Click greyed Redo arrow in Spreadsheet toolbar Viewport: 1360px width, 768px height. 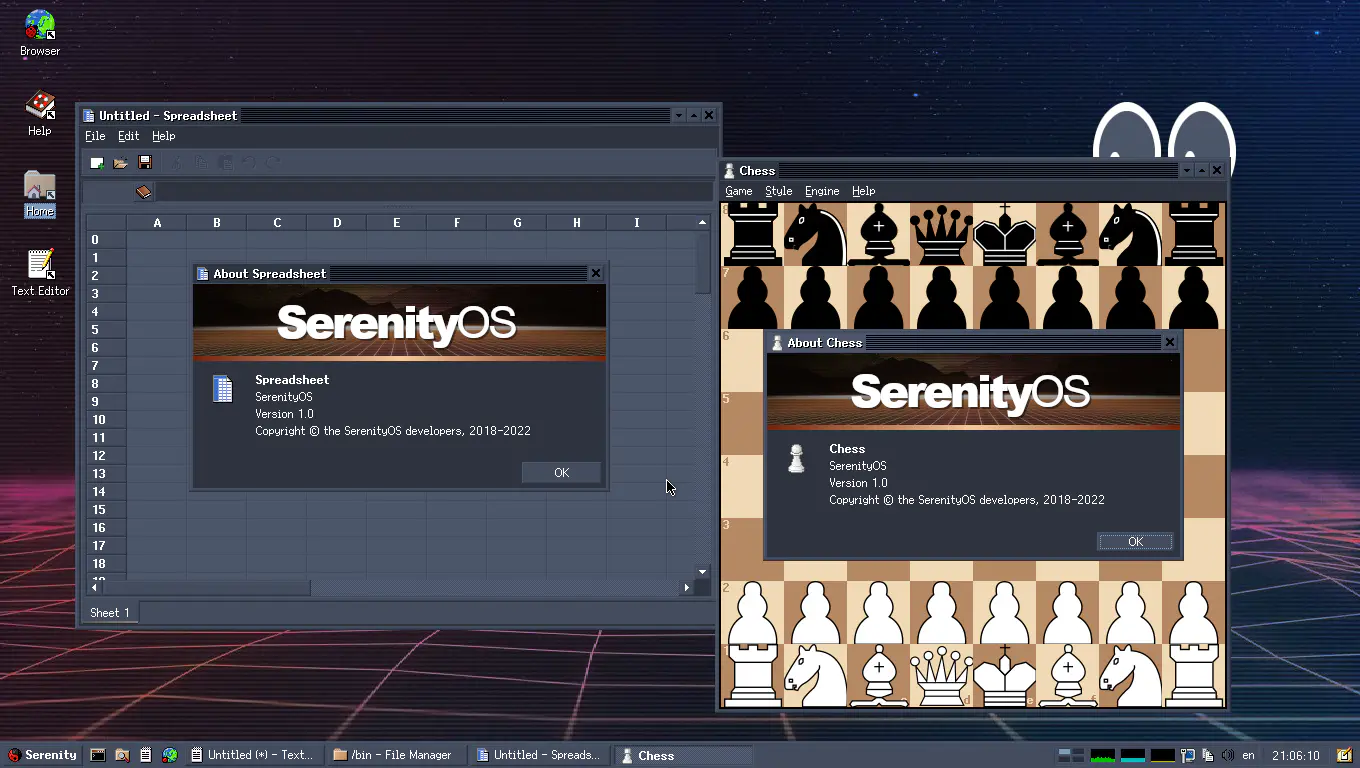tap(273, 163)
